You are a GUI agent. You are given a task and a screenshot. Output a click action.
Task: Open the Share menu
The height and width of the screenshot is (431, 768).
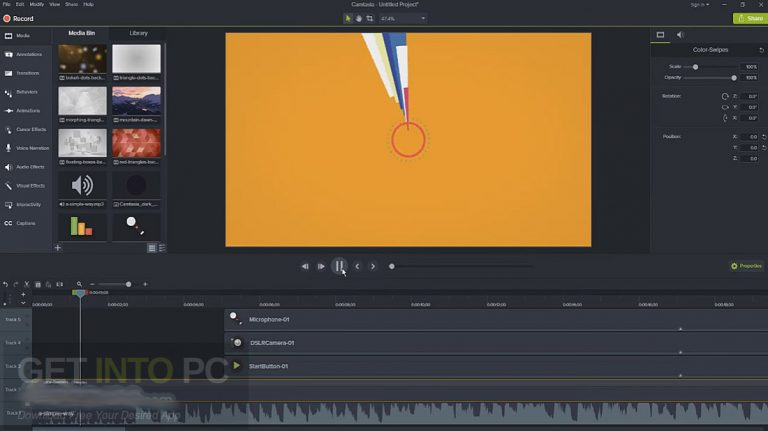pos(72,4)
